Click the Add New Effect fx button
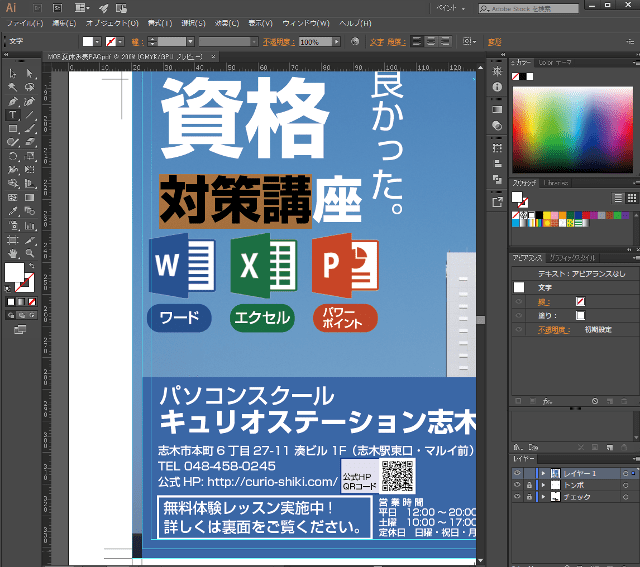This screenshot has height=567, width=640. (x=547, y=401)
